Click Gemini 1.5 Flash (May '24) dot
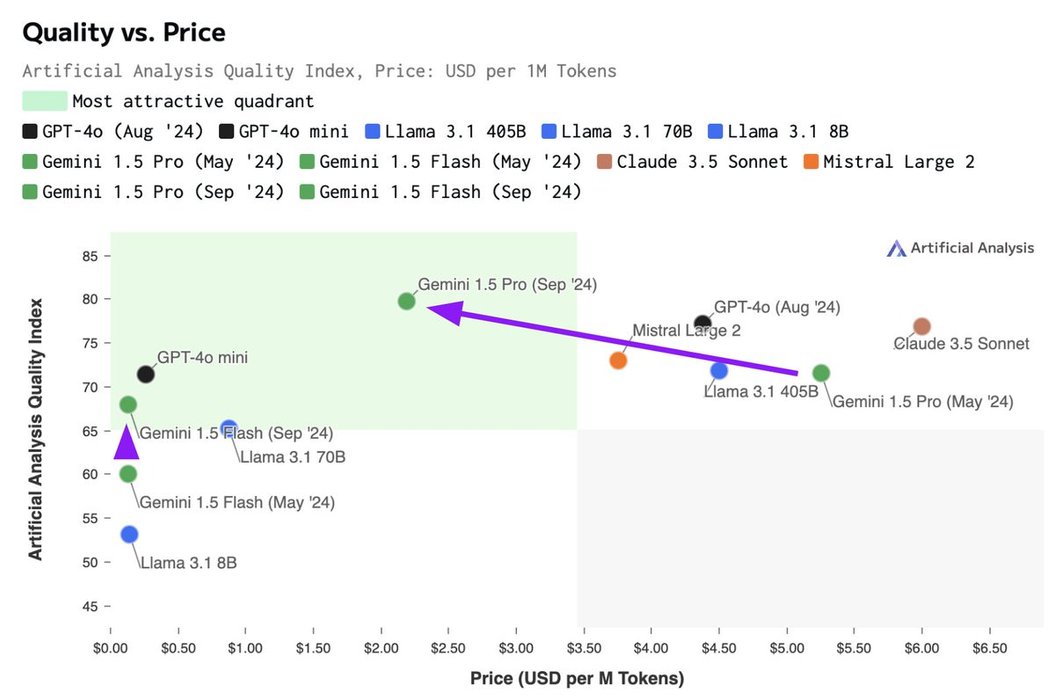Screen dimensions: 1055x700 [x=128, y=474]
